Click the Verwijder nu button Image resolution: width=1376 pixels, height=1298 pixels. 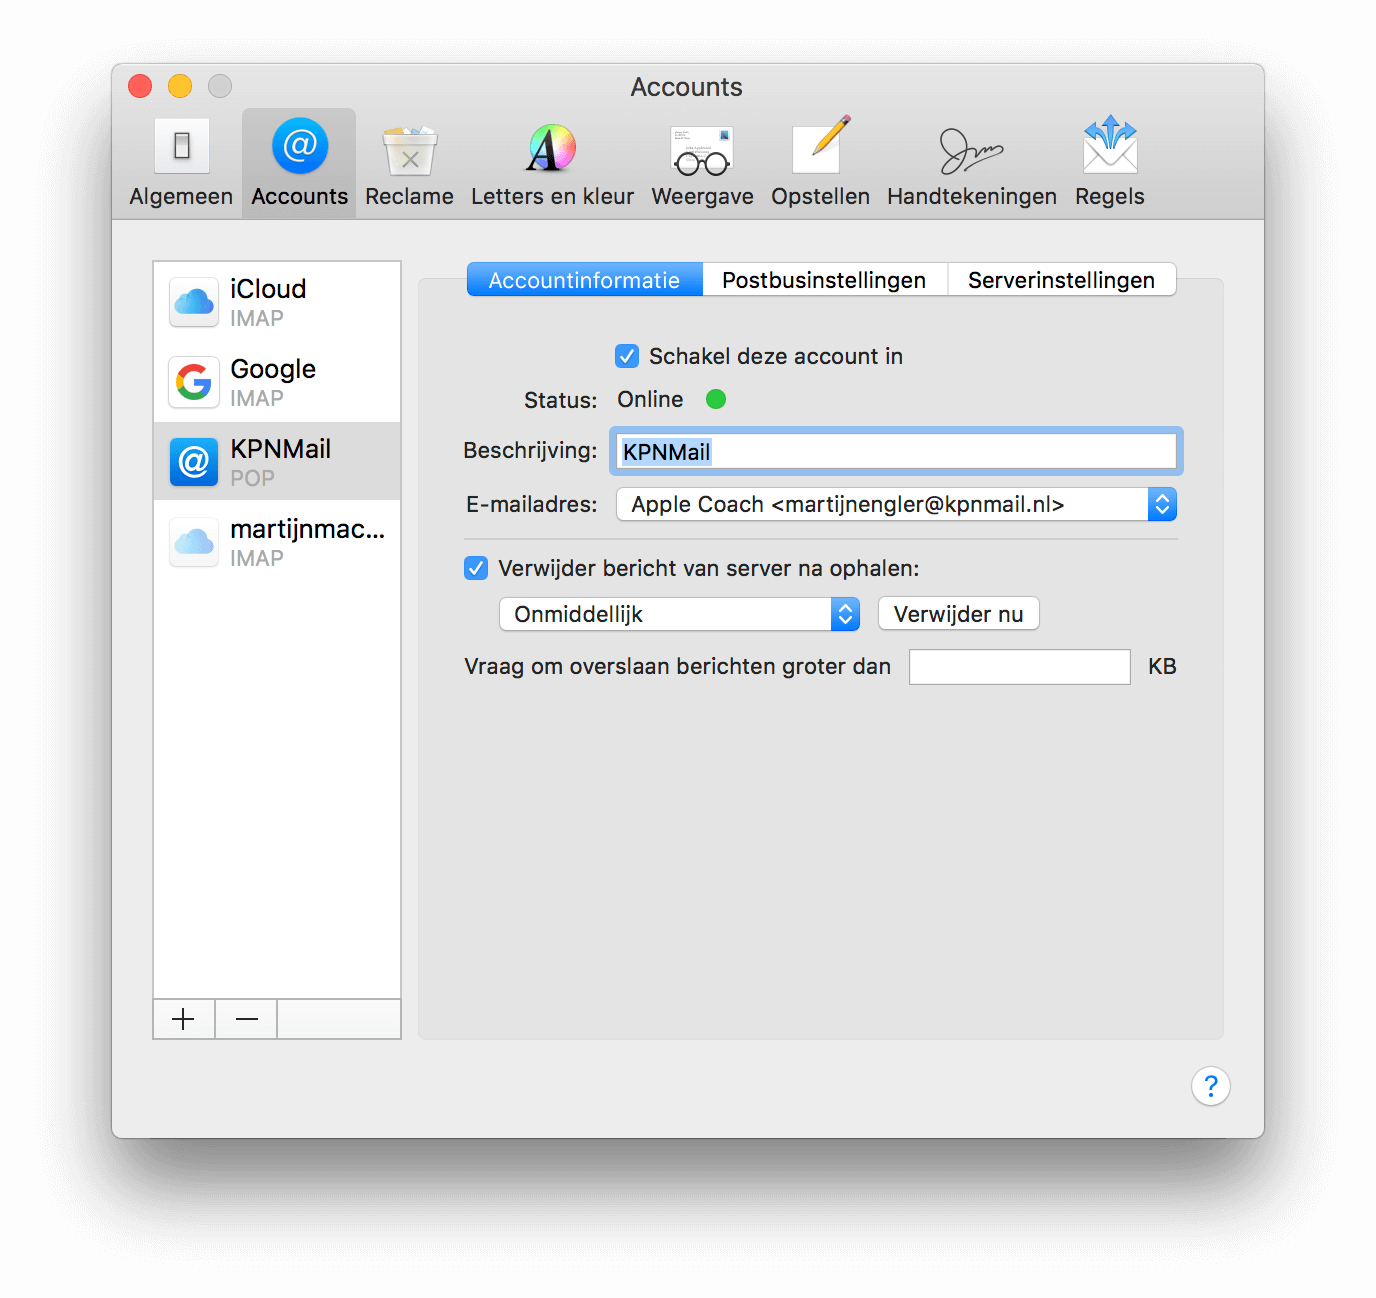tap(959, 614)
